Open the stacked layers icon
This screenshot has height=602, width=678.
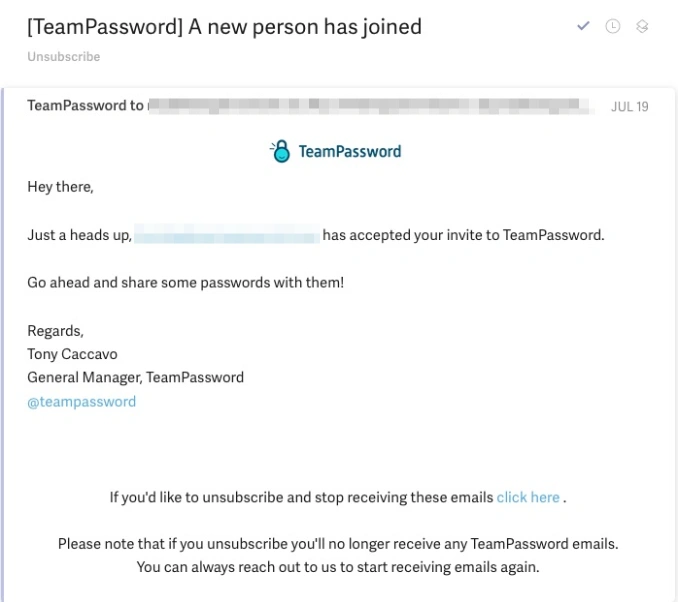click(x=642, y=26)
